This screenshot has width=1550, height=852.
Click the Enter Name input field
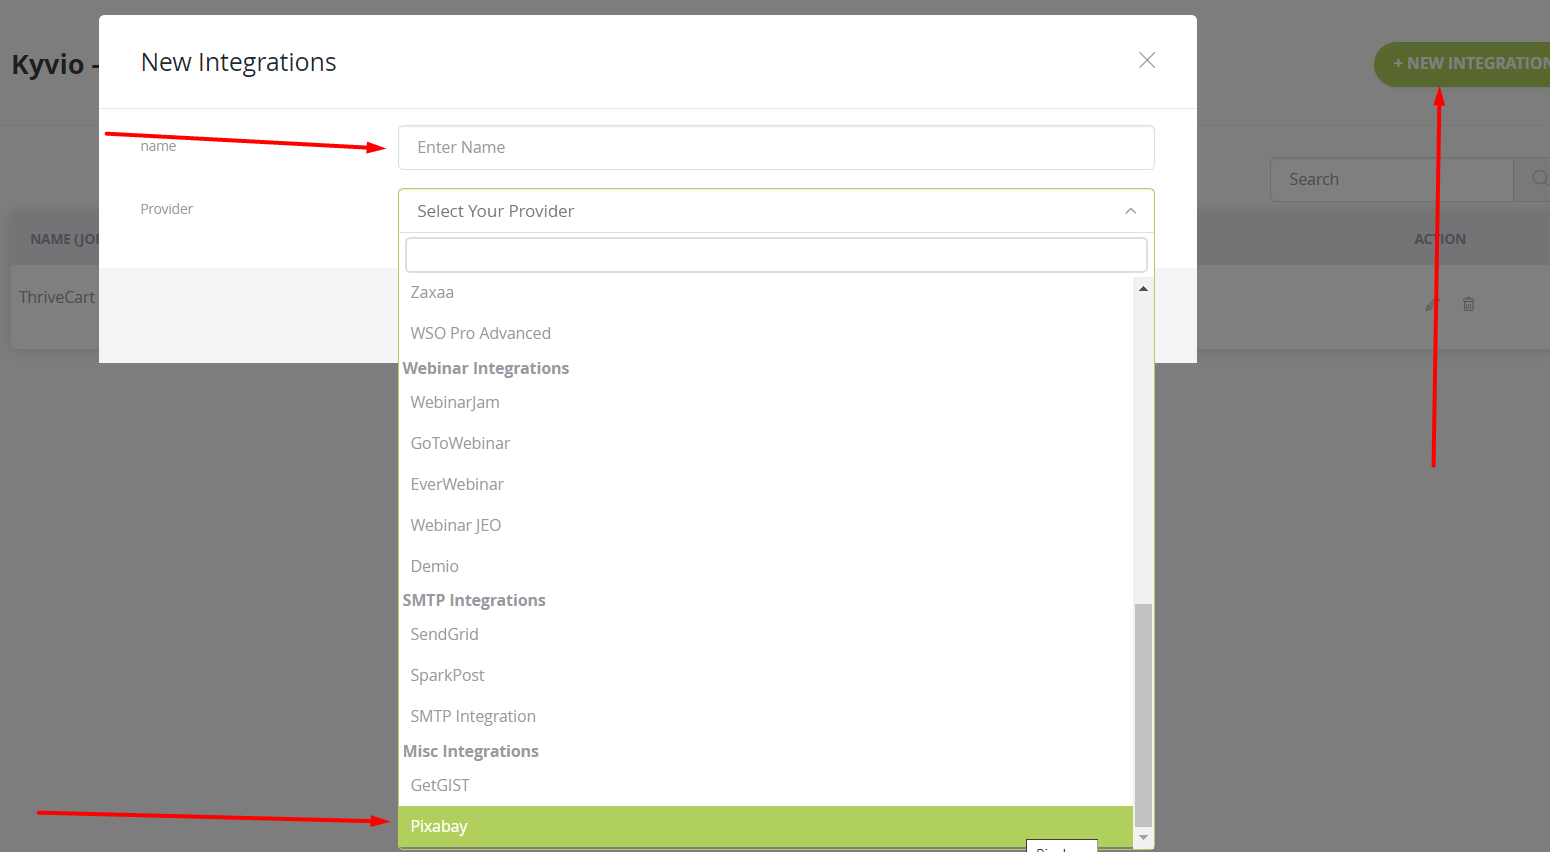[x=776, y=147]
